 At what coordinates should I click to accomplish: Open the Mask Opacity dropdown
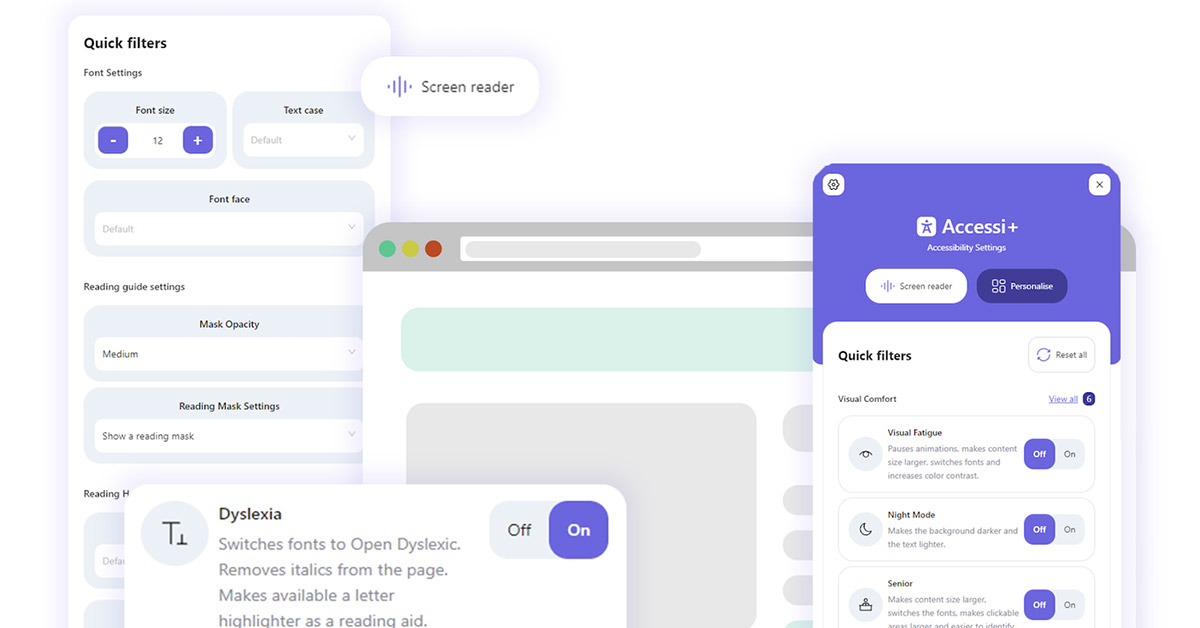point(229,354)
